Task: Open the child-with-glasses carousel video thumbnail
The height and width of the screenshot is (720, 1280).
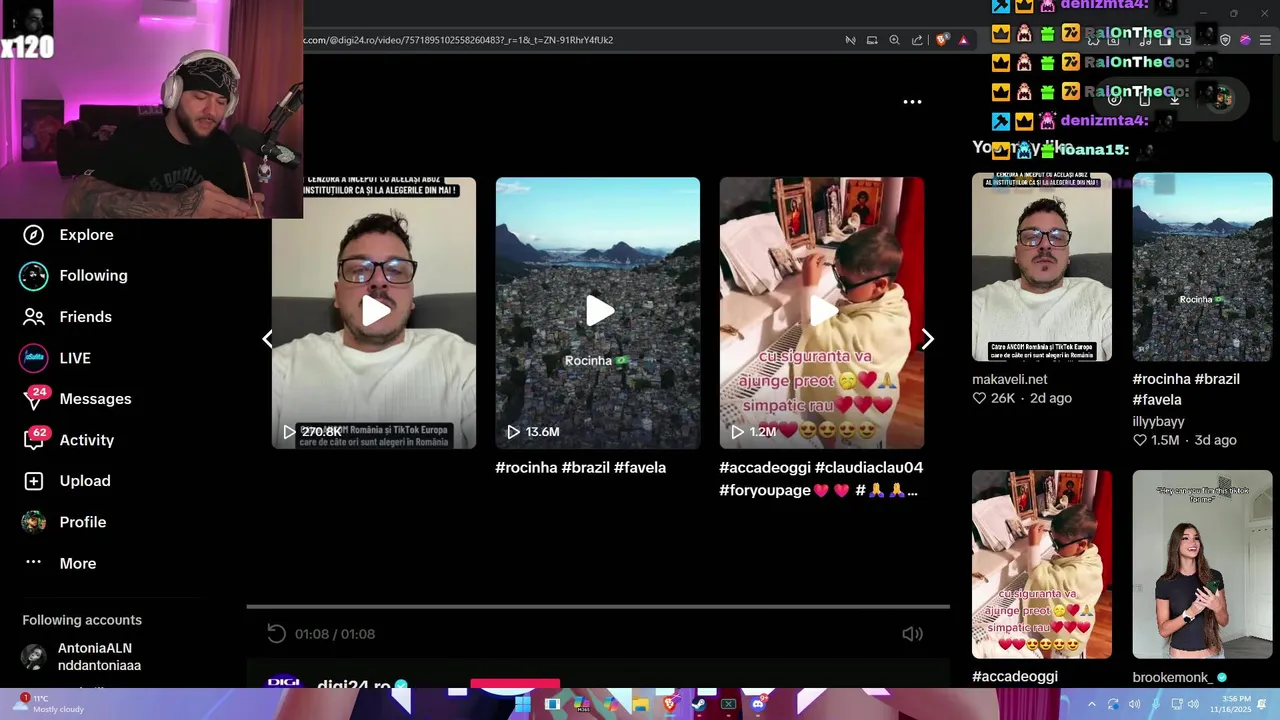Action: coord(822,313)
